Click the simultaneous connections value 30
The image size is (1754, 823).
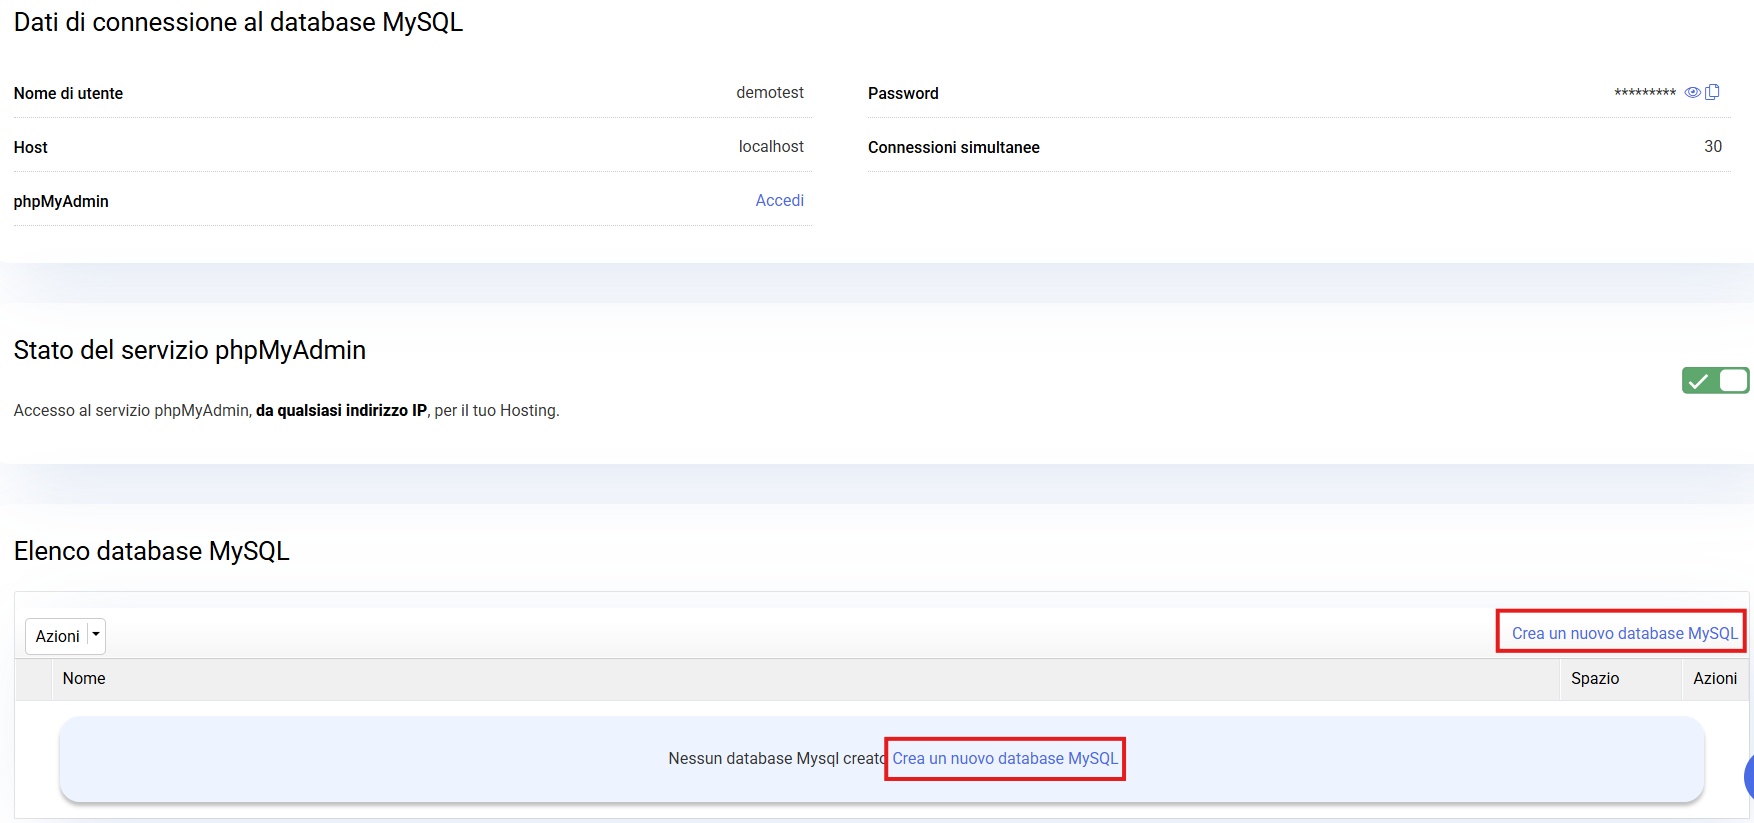1712,146
